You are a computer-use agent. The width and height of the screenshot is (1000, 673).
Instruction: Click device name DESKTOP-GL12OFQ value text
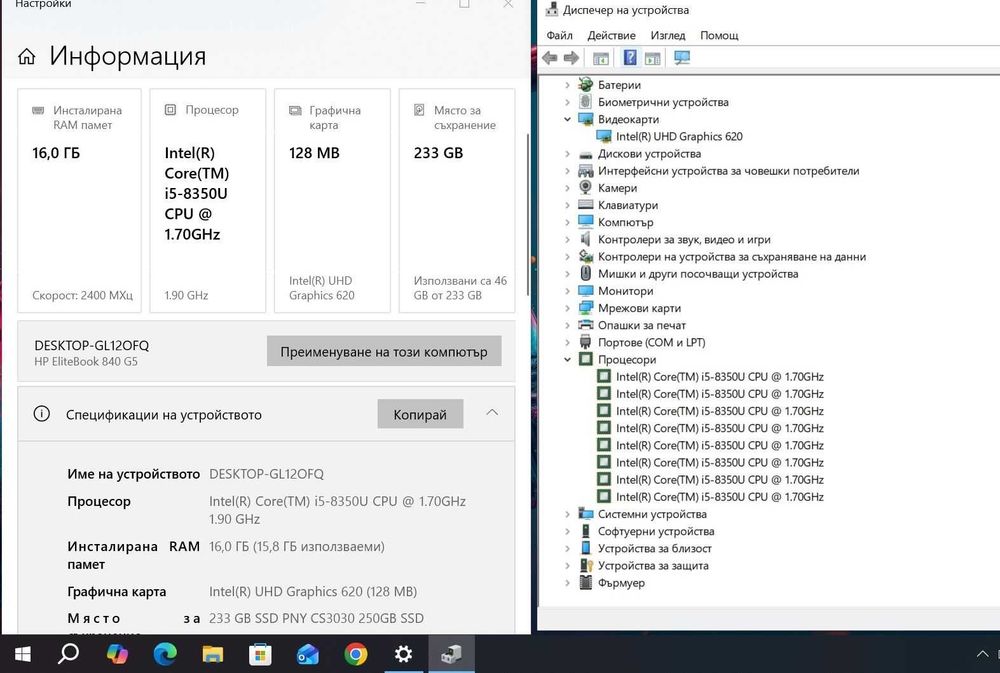click(x=267, y=475)
